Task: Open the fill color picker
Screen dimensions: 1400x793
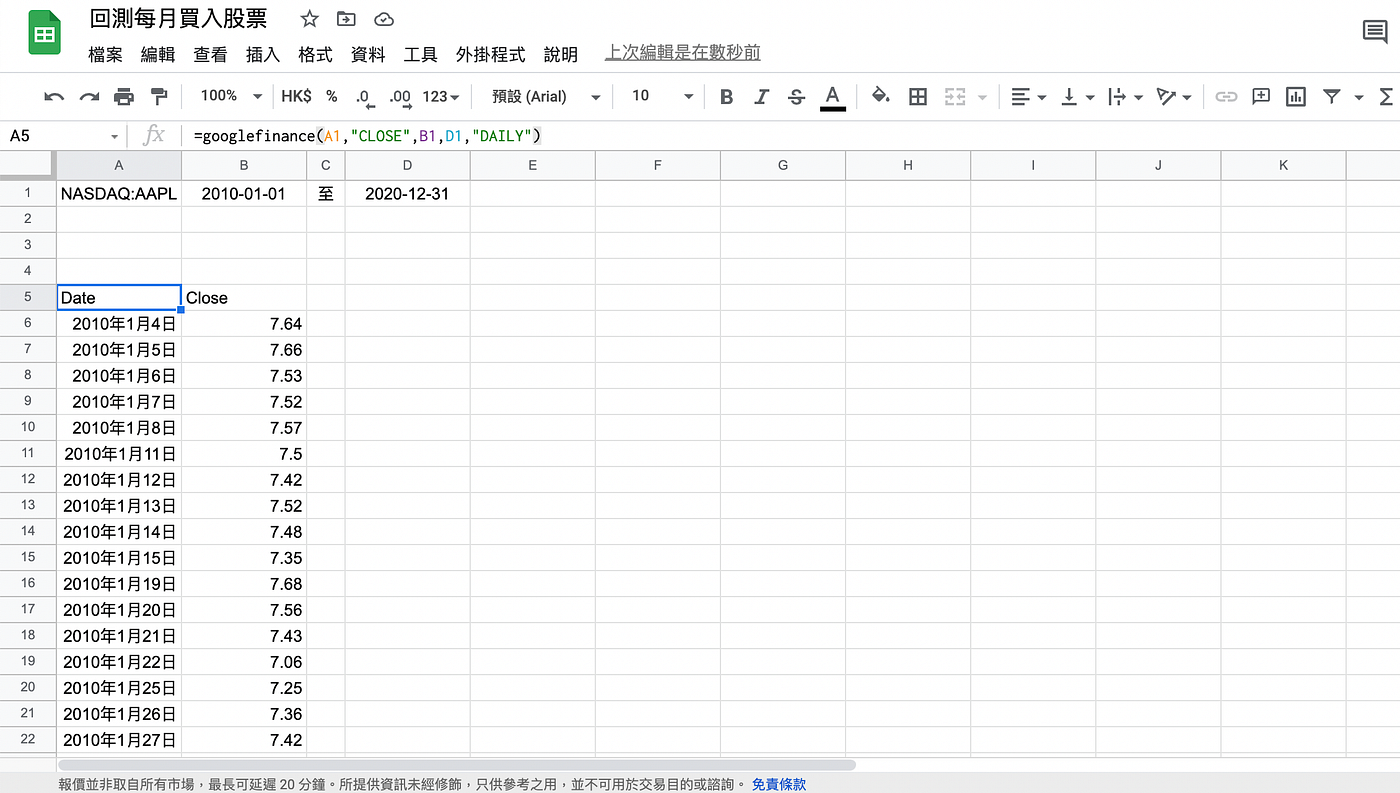Action: pyautogui.click(x=880, y=96)
